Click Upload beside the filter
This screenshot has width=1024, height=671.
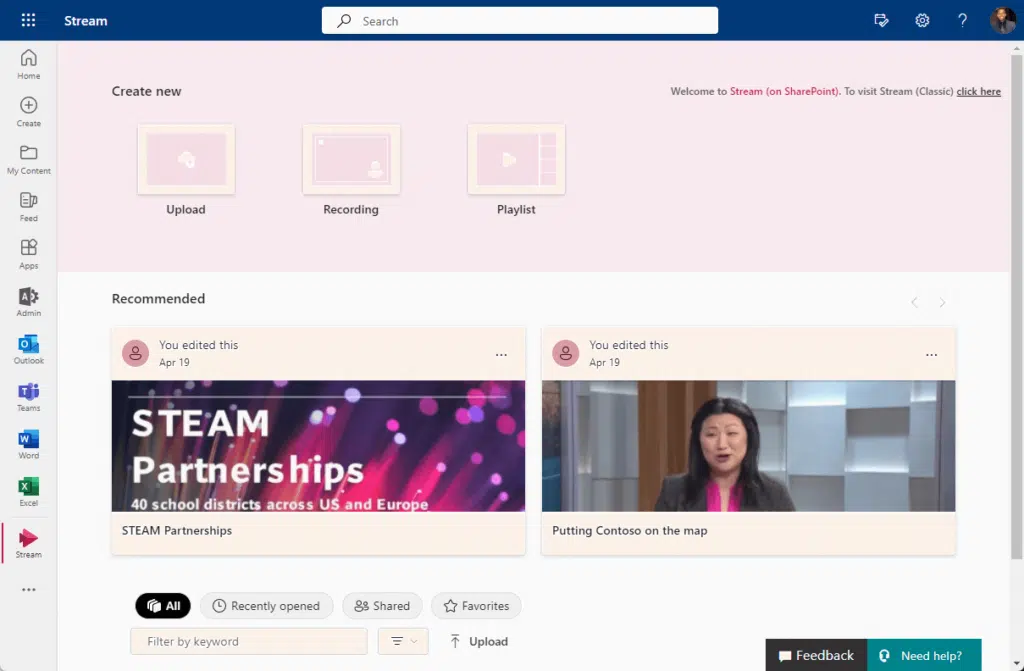(x=479, y=642)
